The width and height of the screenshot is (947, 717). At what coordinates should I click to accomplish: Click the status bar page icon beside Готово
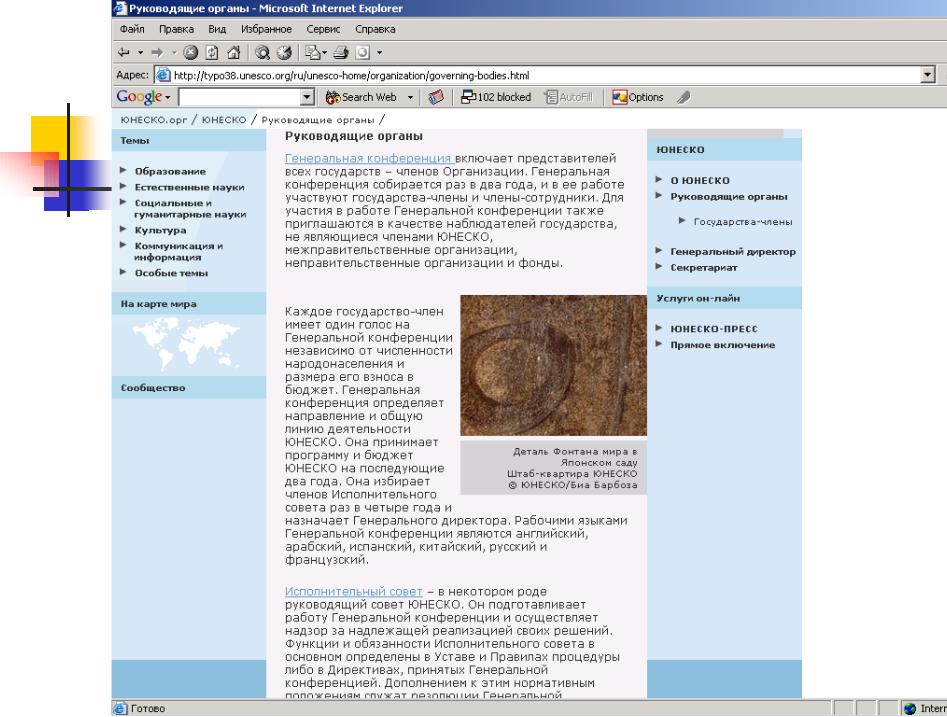point(121,708)
